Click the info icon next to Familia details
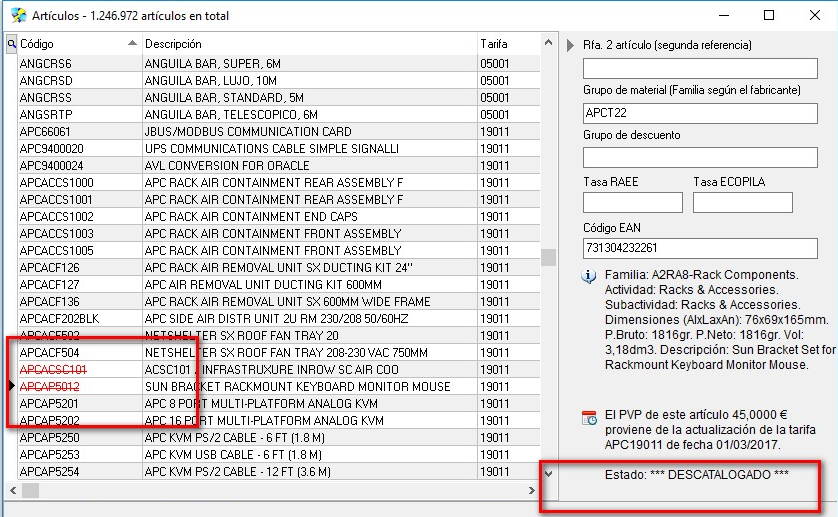The width and height of the screenshot is (838, 517). click(x=588, y=276)
